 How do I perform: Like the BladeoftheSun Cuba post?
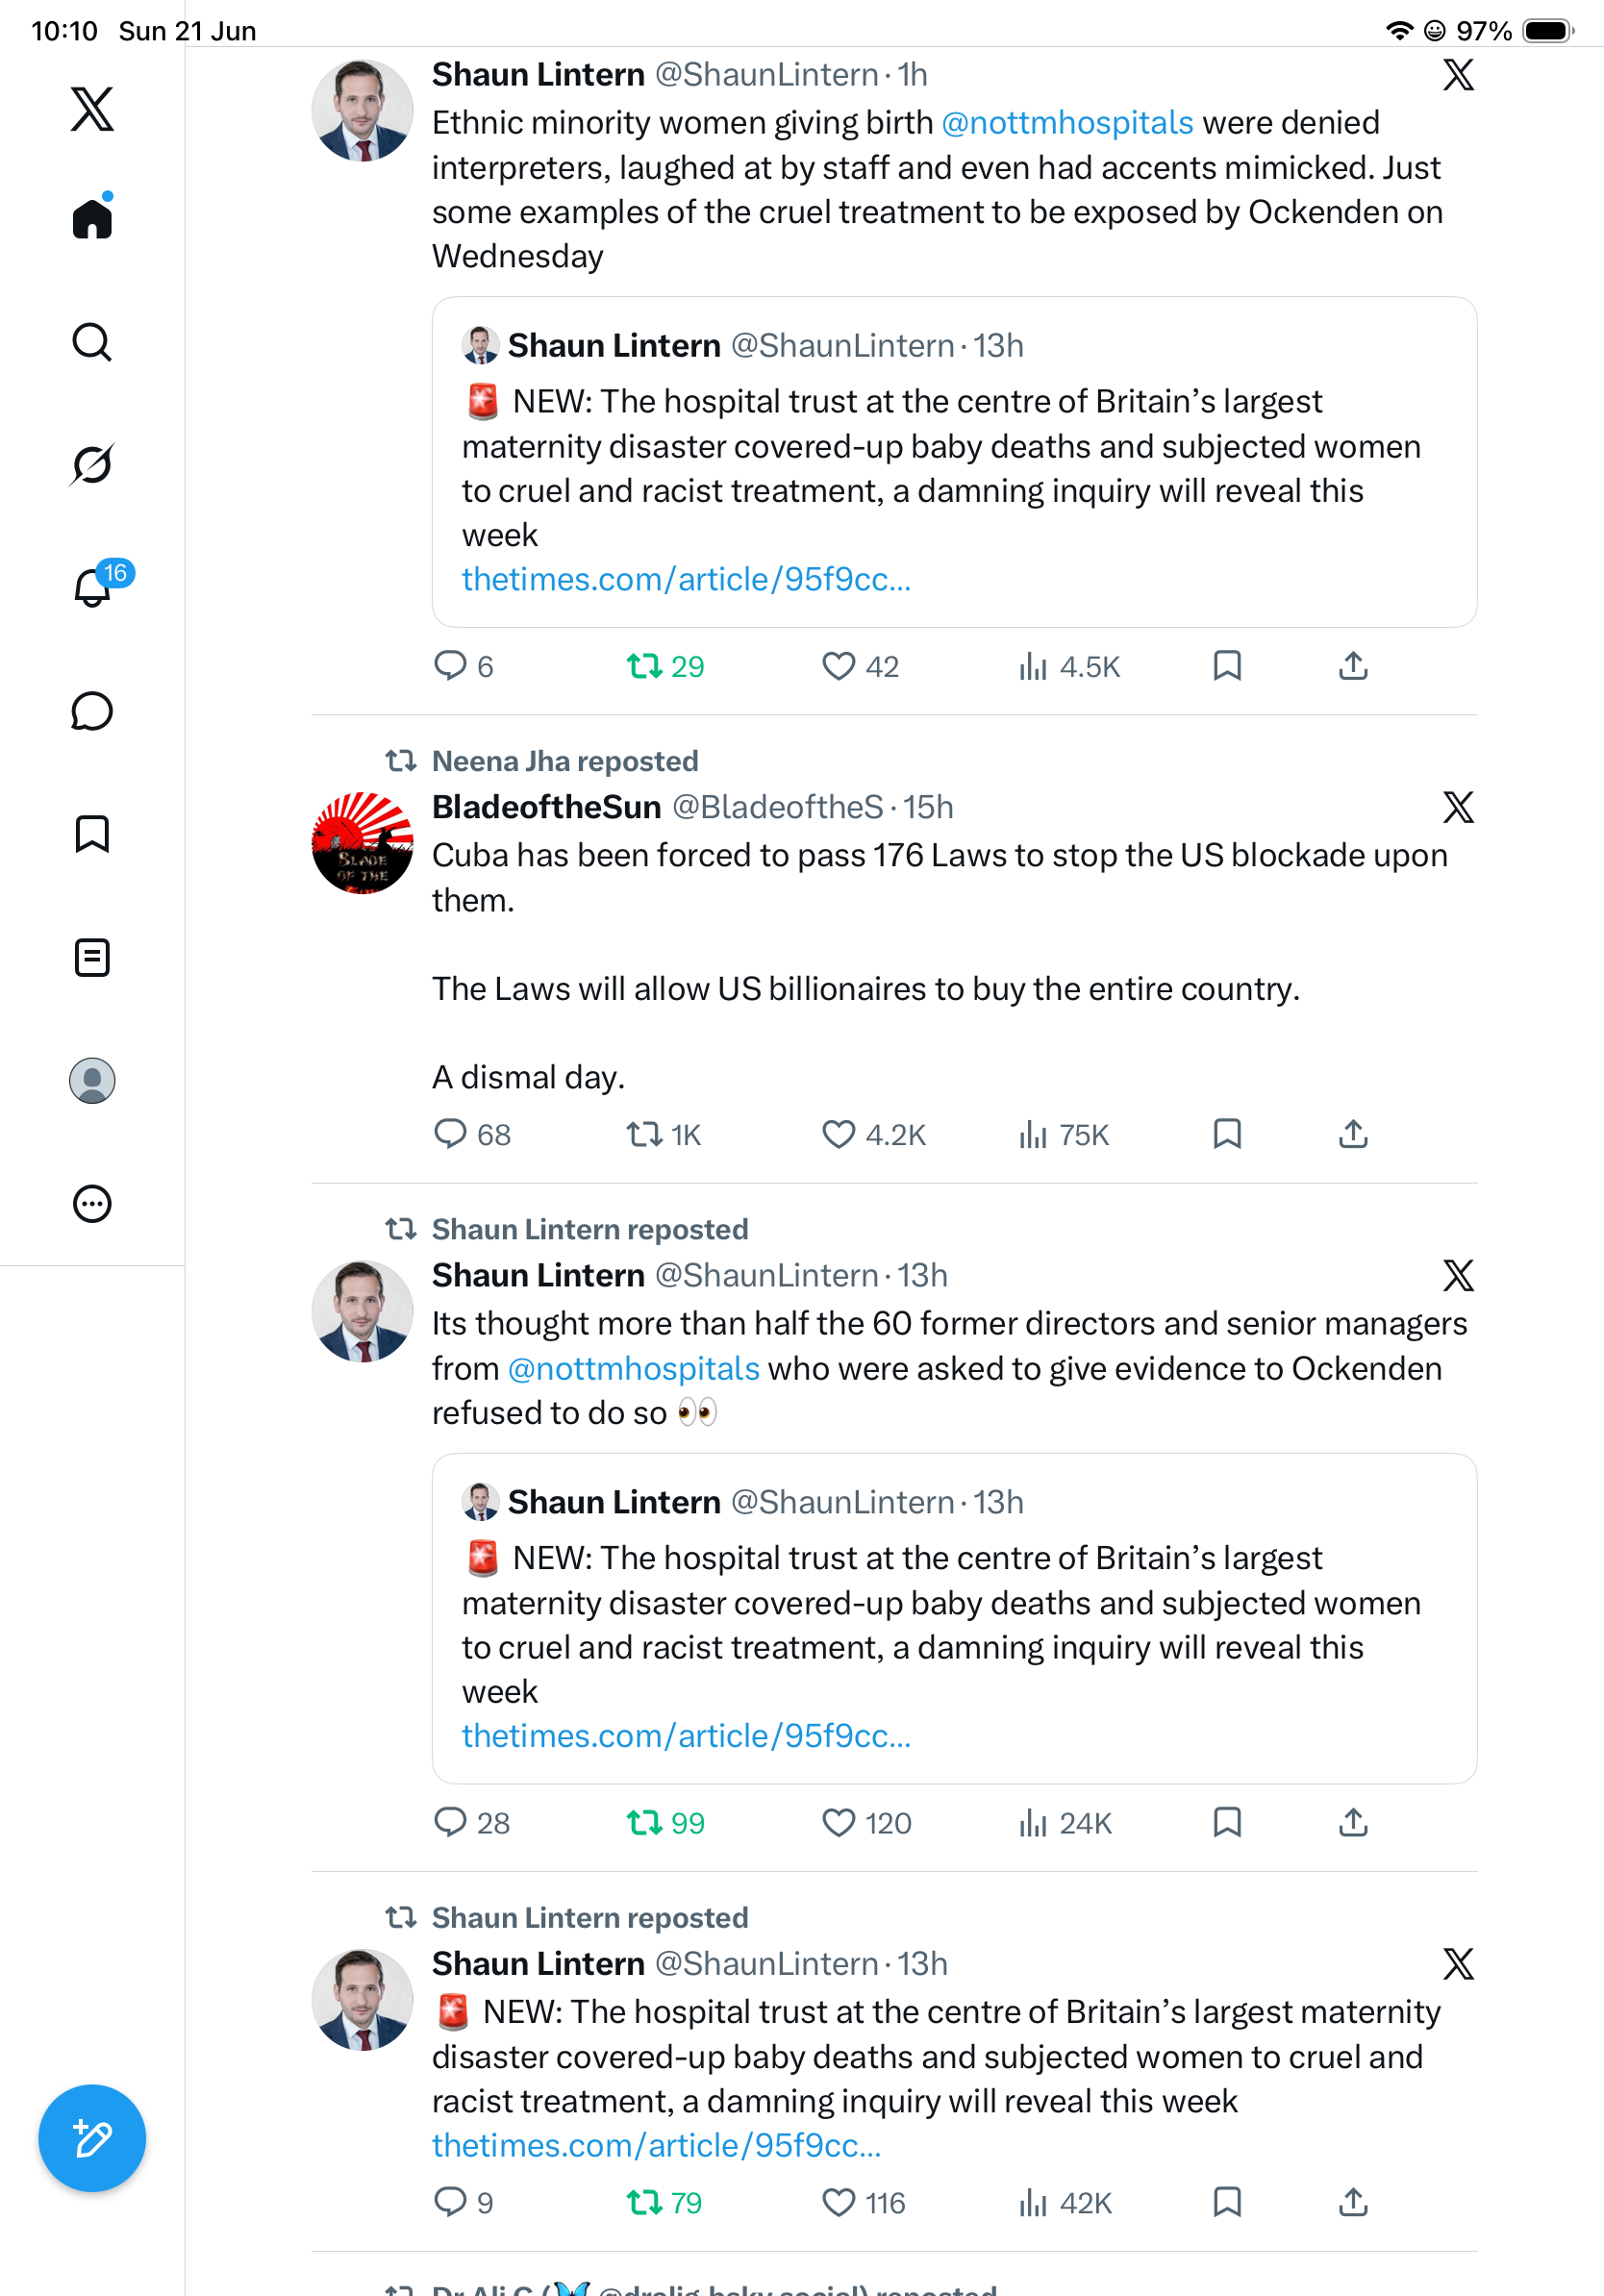(x=838, y=1134)
